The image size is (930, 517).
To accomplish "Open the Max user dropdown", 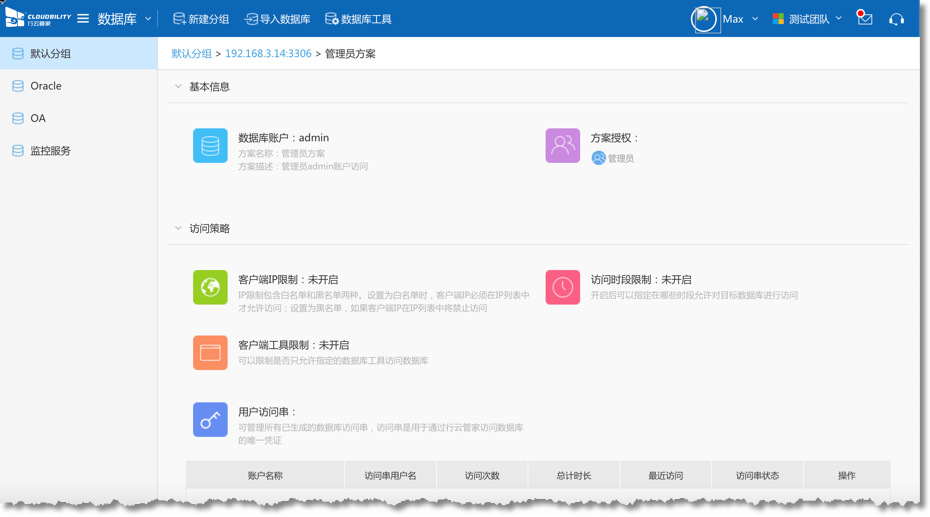I will coord(739,19).
